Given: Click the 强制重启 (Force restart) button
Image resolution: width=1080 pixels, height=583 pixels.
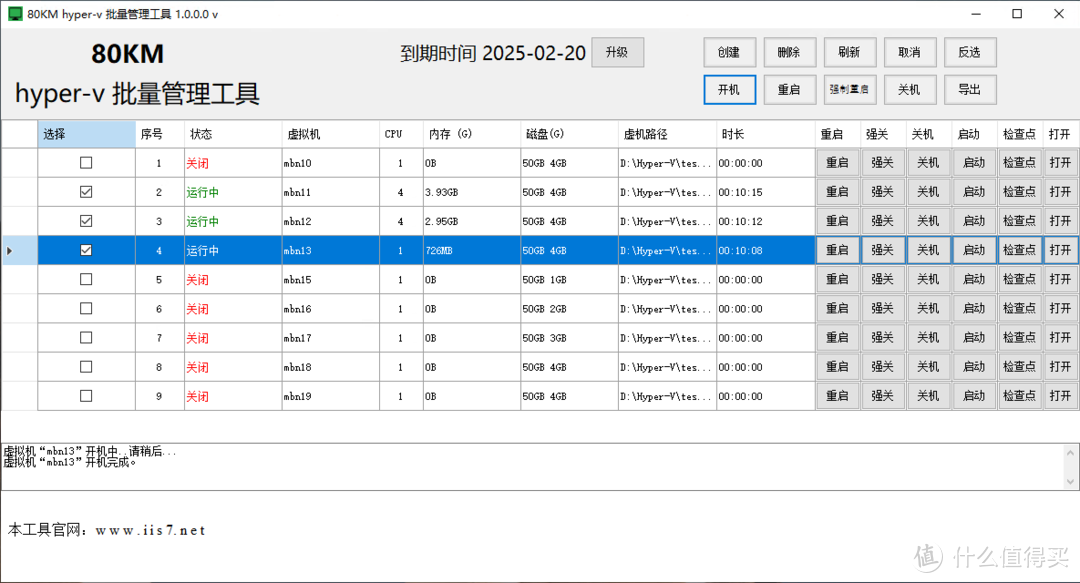Looking at the screenshot, I should (x=850, y=89).
